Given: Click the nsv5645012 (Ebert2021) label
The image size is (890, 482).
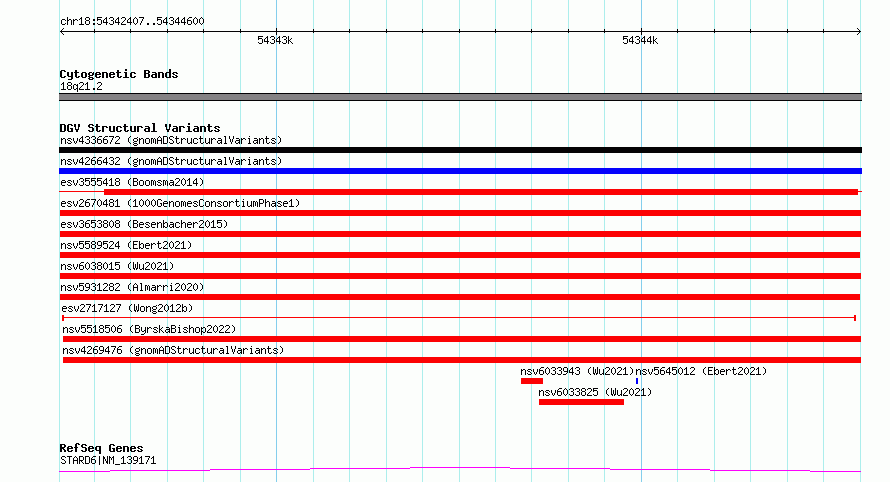Looking at the screenshot, I should [701, 371].
